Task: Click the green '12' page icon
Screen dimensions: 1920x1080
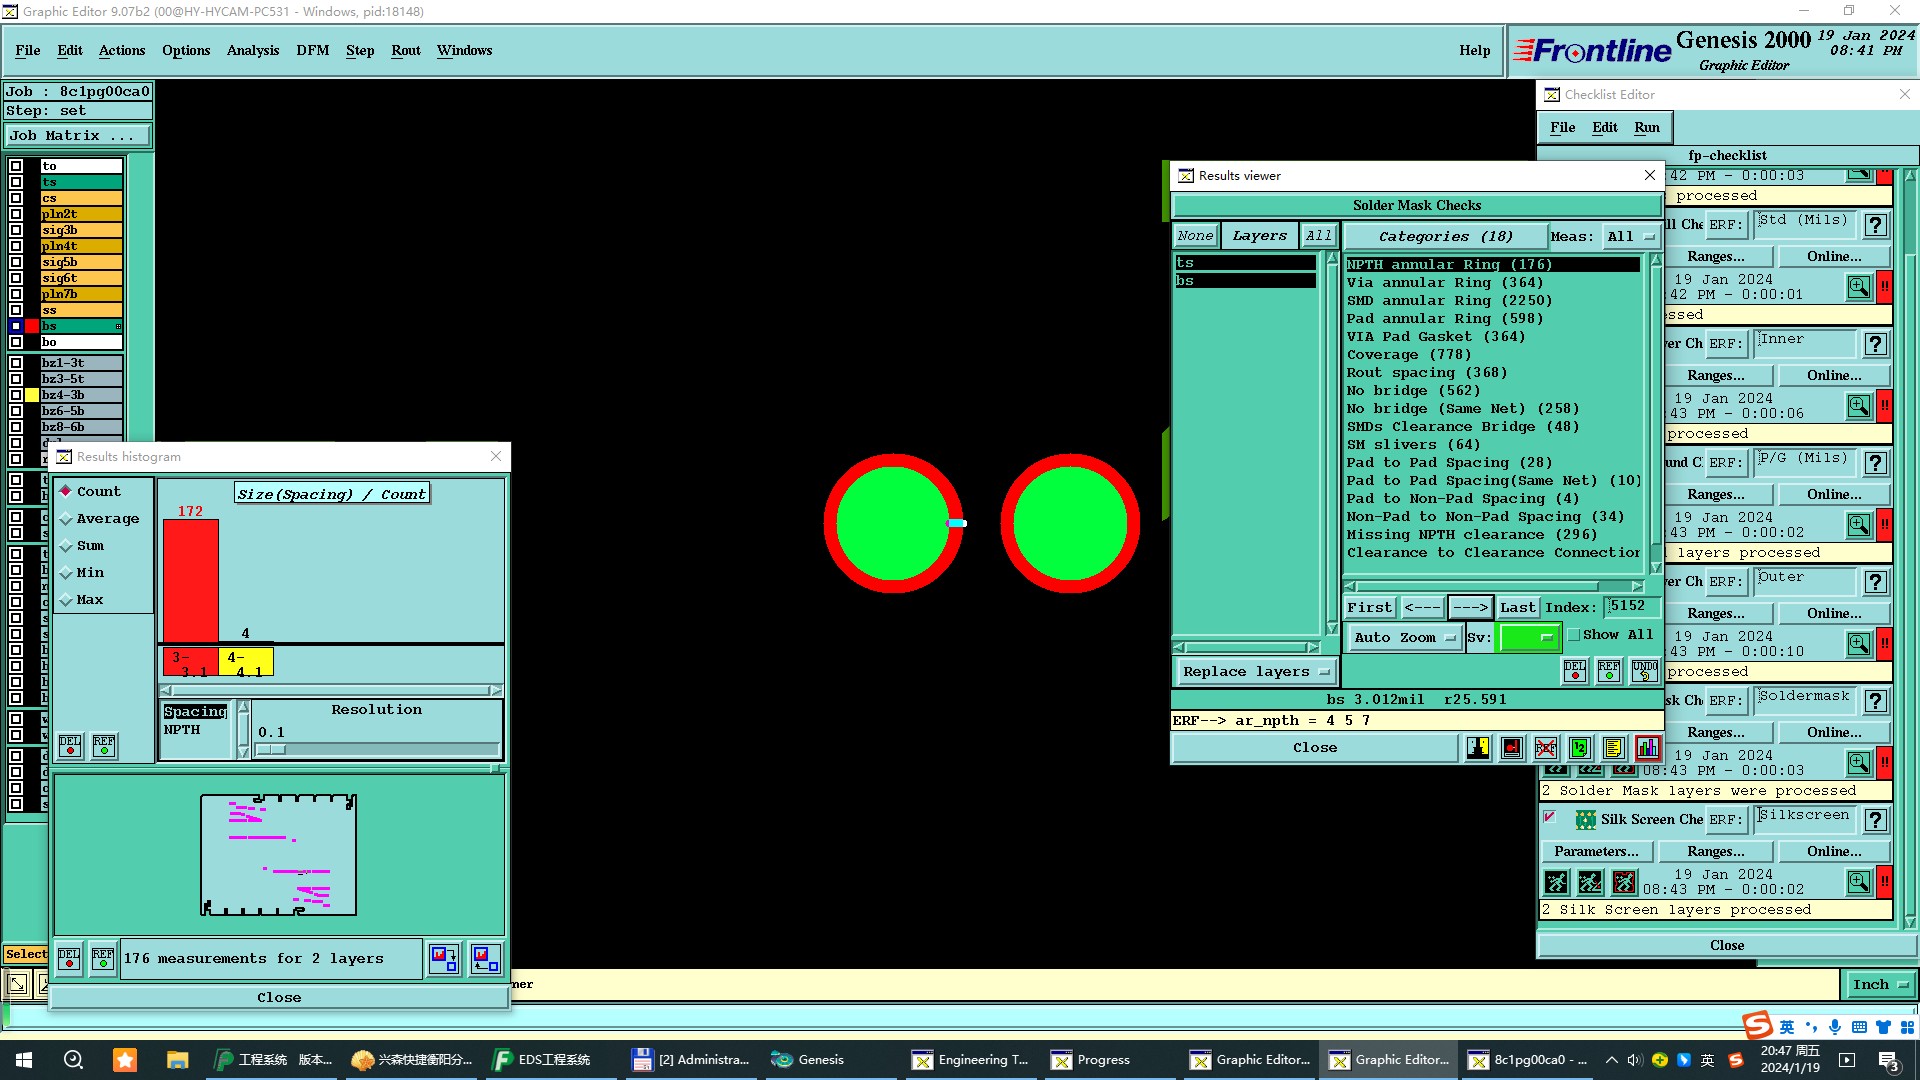Action: tap(1580, 748)
